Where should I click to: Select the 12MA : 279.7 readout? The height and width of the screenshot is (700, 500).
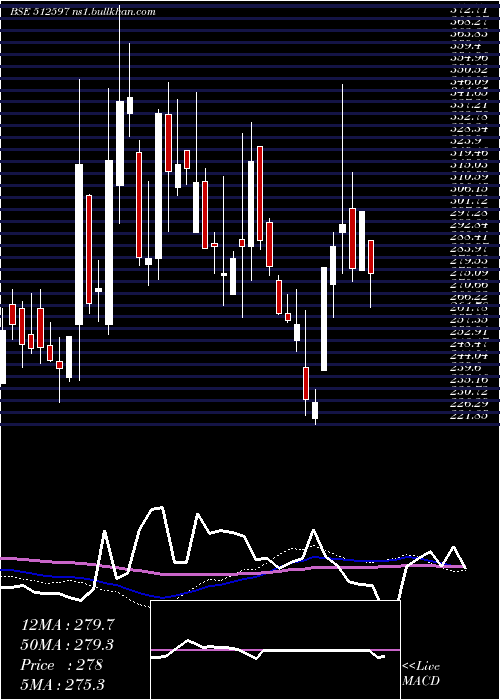(x=67, y=625)
